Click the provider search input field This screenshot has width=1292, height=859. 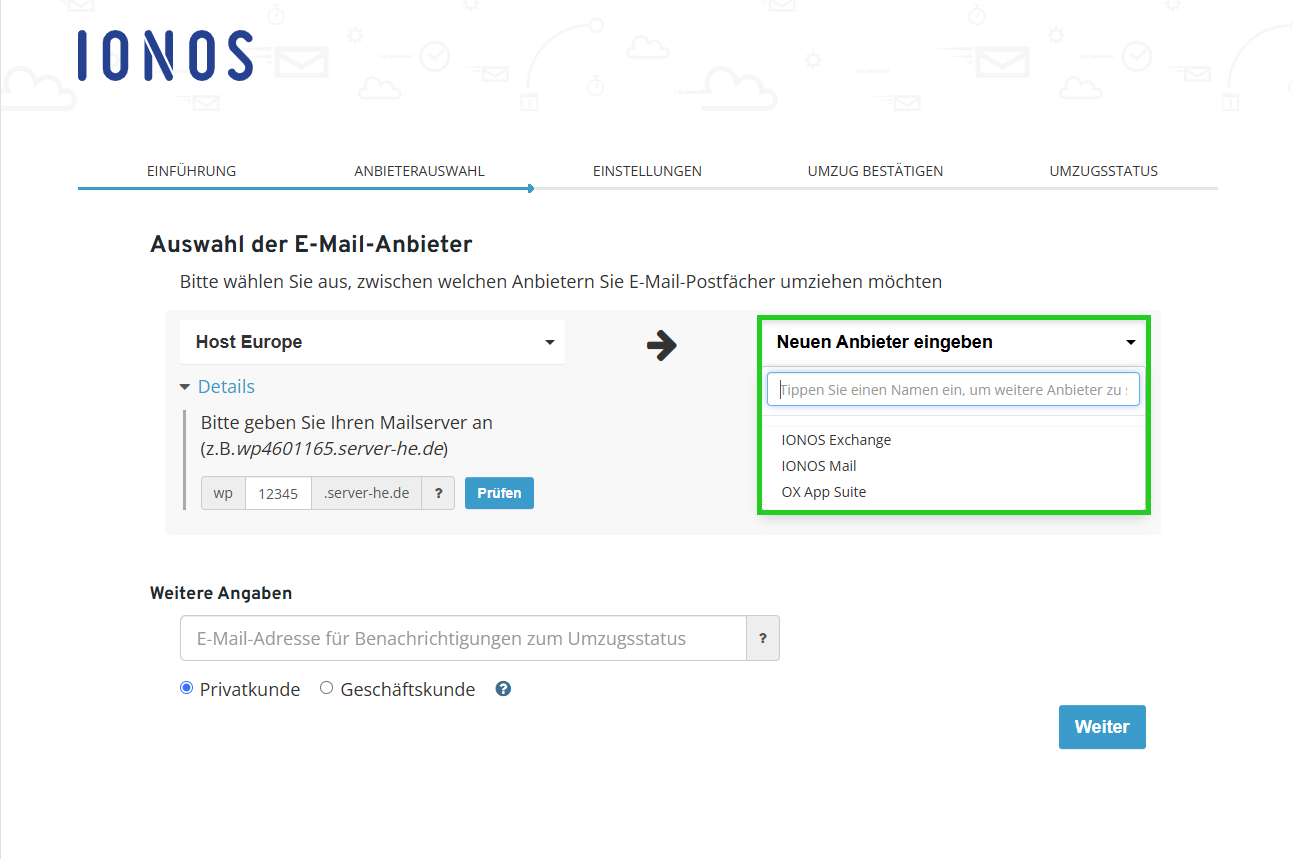[953, 390]
